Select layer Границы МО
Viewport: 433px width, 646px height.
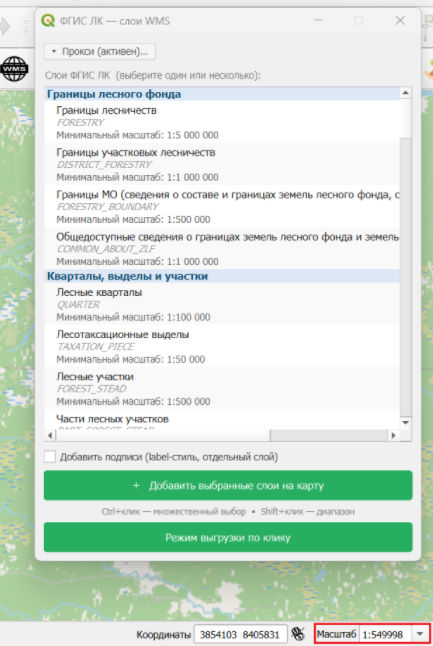coord(222,206)
